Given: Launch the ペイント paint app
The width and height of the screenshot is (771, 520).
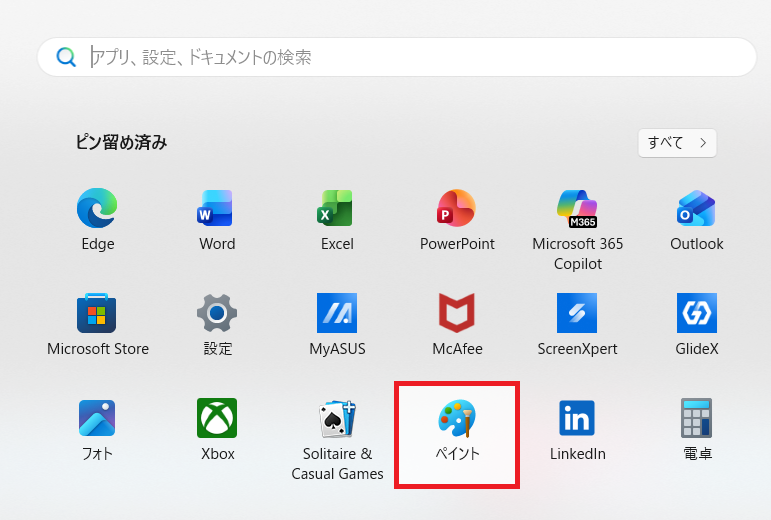Looking at the screenshot, I should [457, 434].
